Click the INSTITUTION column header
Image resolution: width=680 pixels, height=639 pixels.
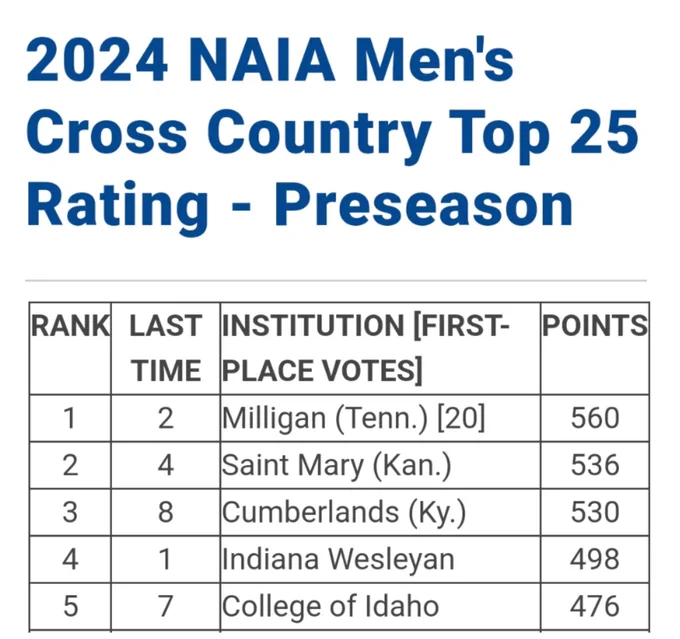tap(366, 348)
